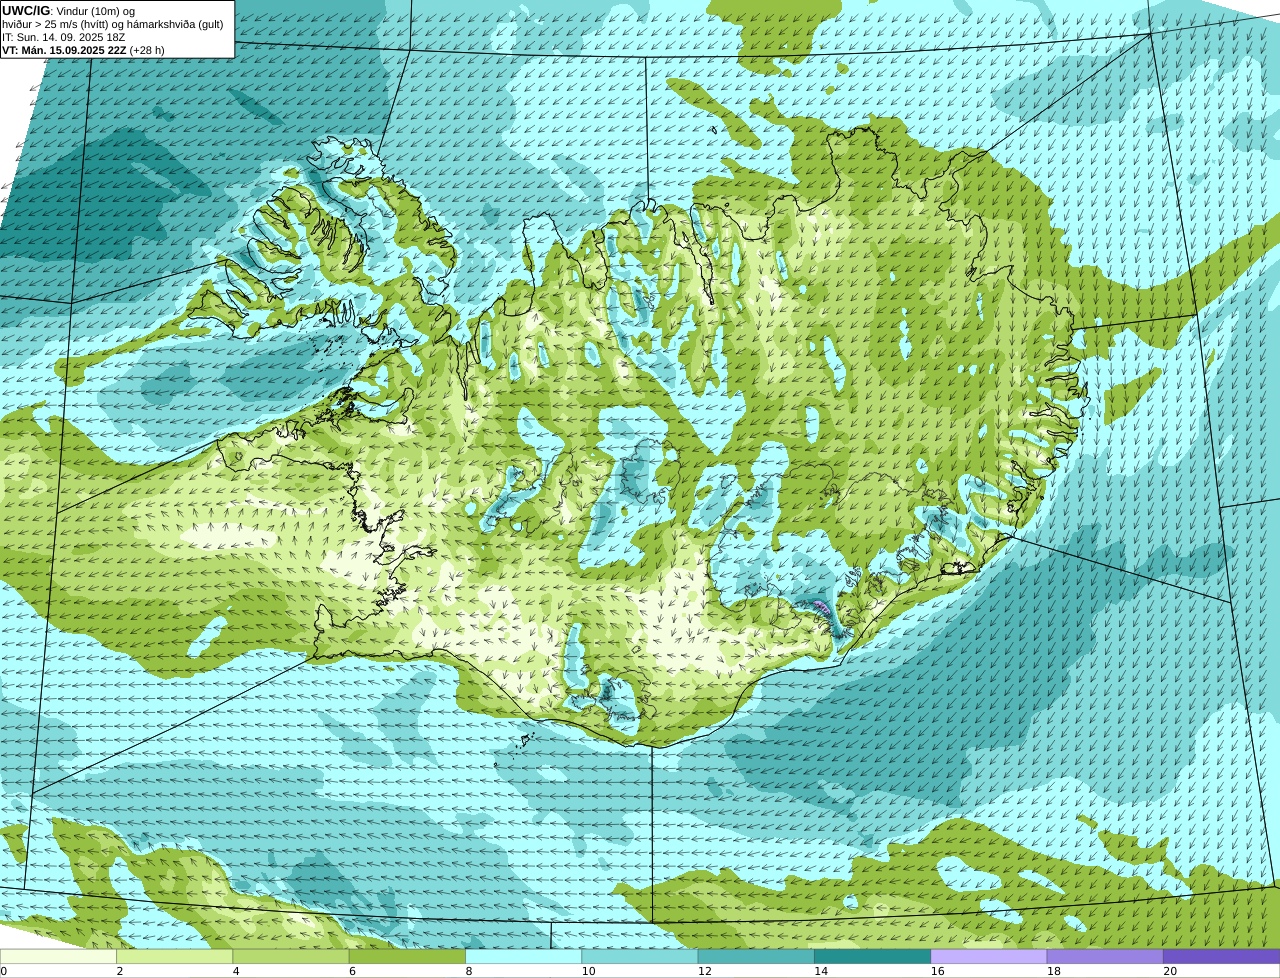Choose the 10–12 m/s turquoise legend swatch
1280x978 pixels.
coord(640,956)
